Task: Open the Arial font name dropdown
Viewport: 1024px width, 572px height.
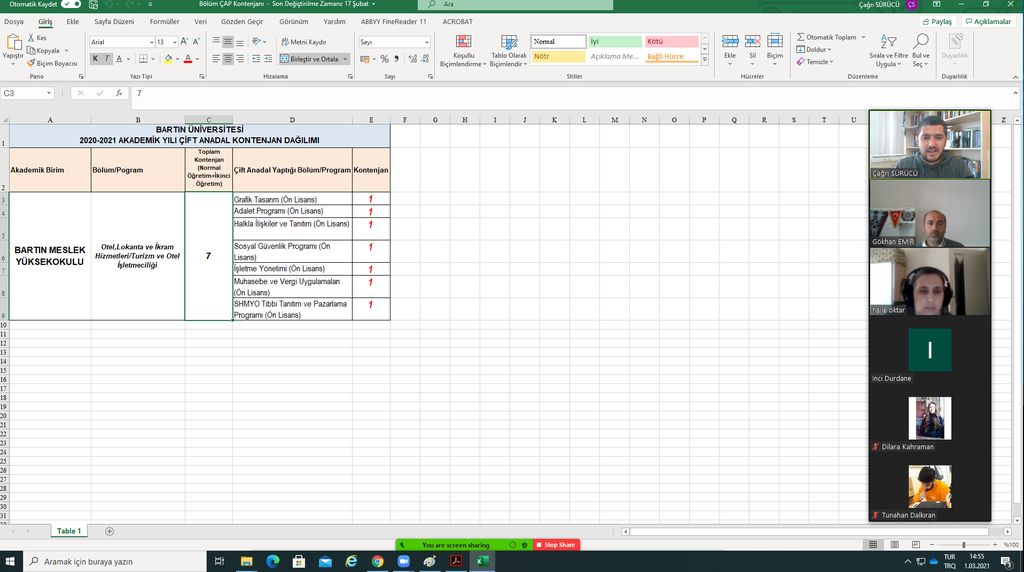Action: click(x=148, y=42)
